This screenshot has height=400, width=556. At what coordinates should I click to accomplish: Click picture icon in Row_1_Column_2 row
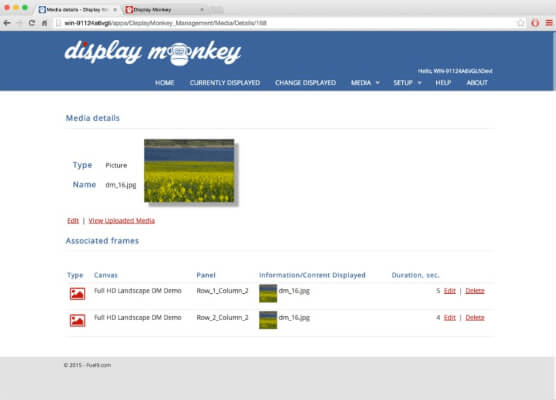click(x=77, y=294)
